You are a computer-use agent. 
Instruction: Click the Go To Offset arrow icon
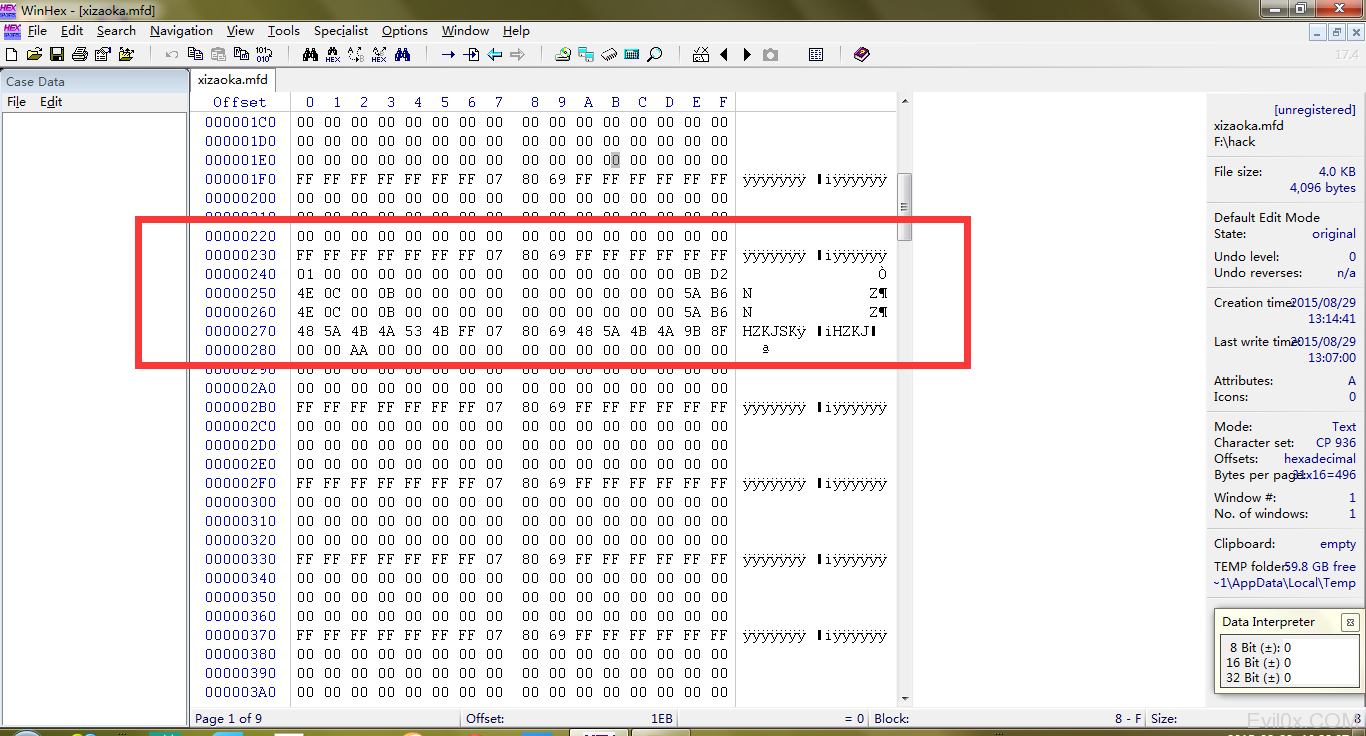pyautogui.click(x=448, y=54)
